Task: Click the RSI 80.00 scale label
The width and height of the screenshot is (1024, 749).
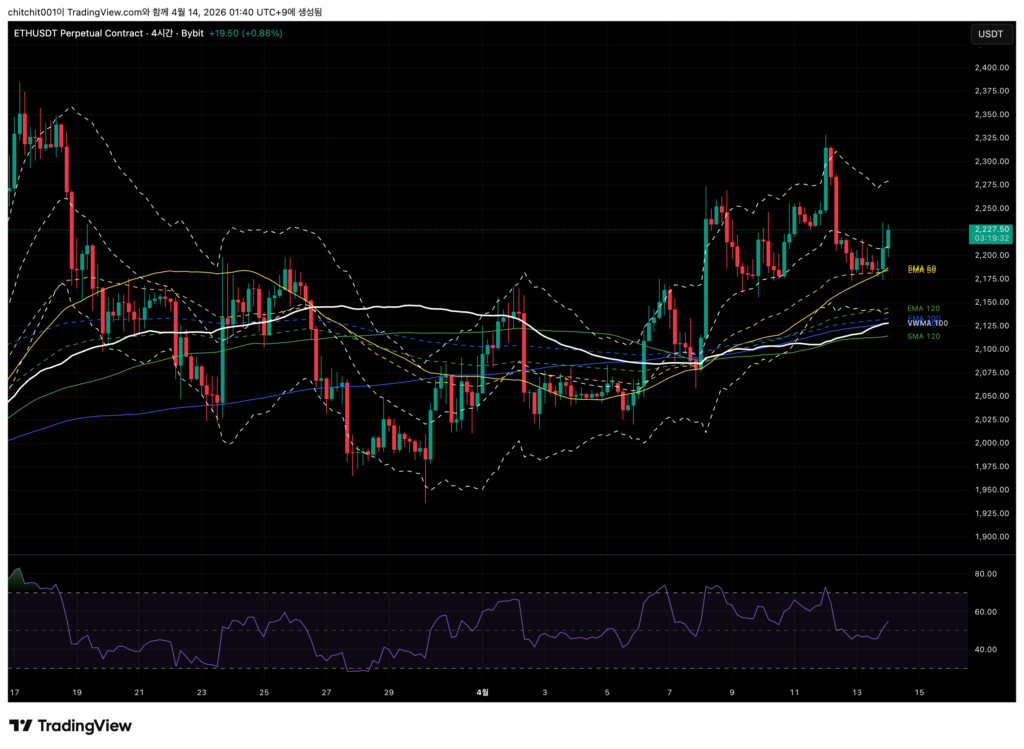Action: click(985, 574)
